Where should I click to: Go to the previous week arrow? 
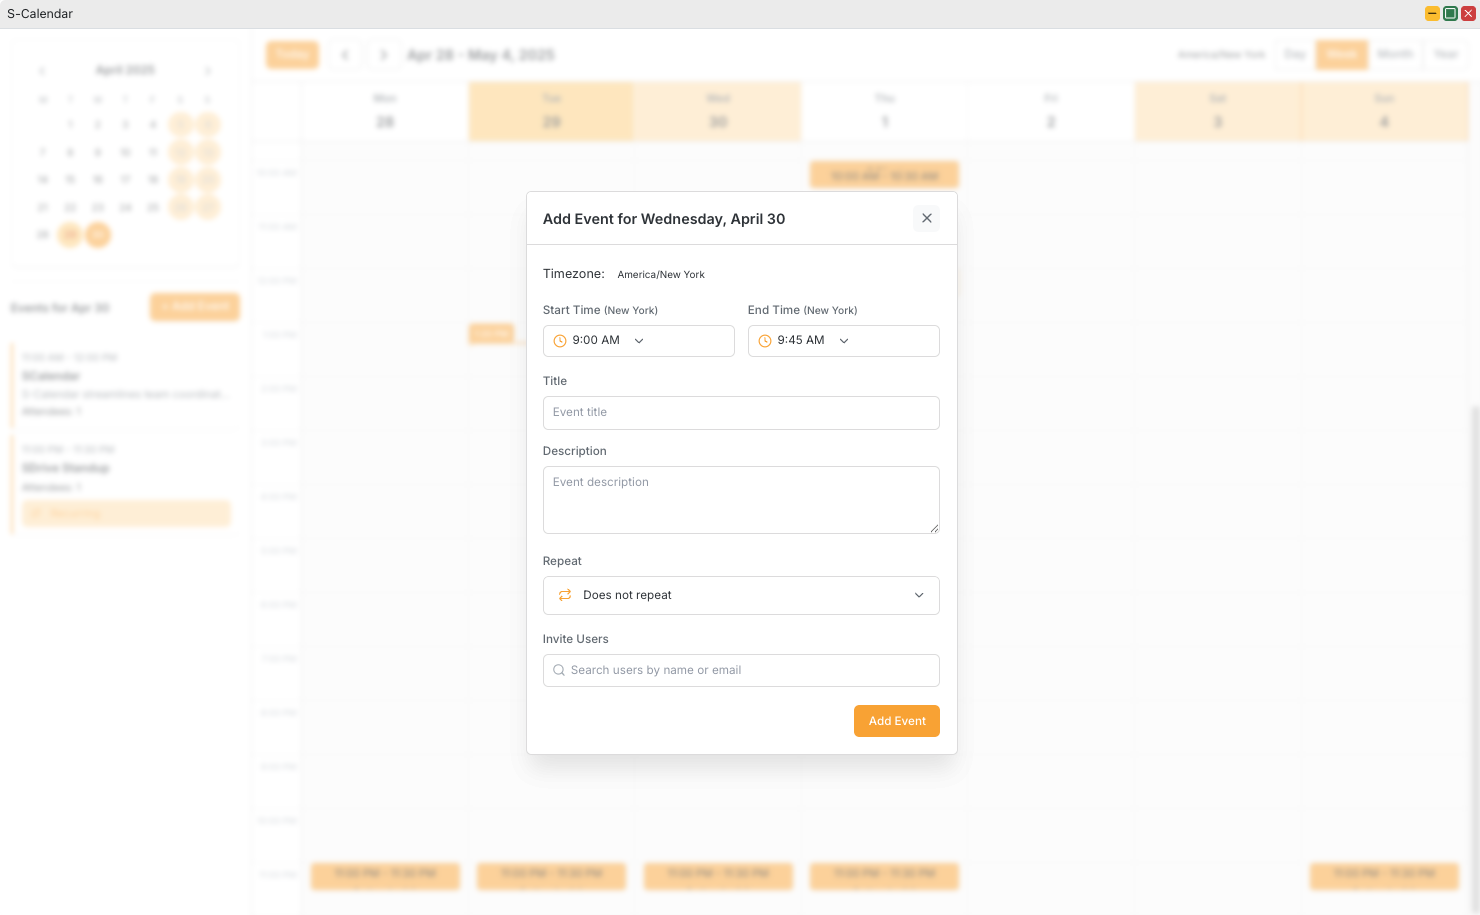[x=345, y=55]
